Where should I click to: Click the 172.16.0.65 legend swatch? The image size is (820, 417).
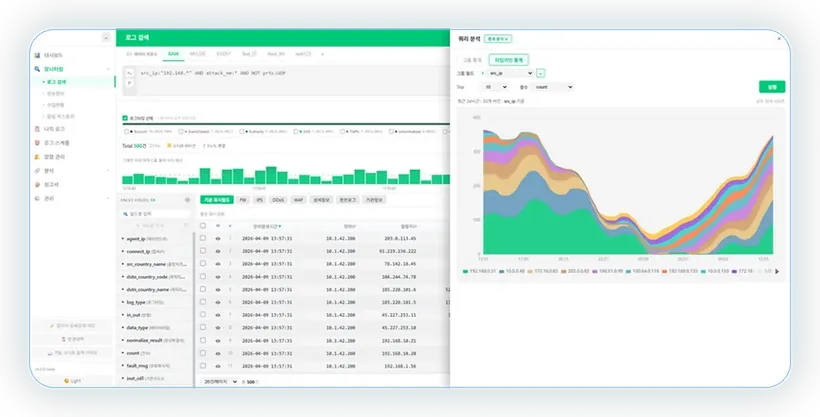point(530,272)
